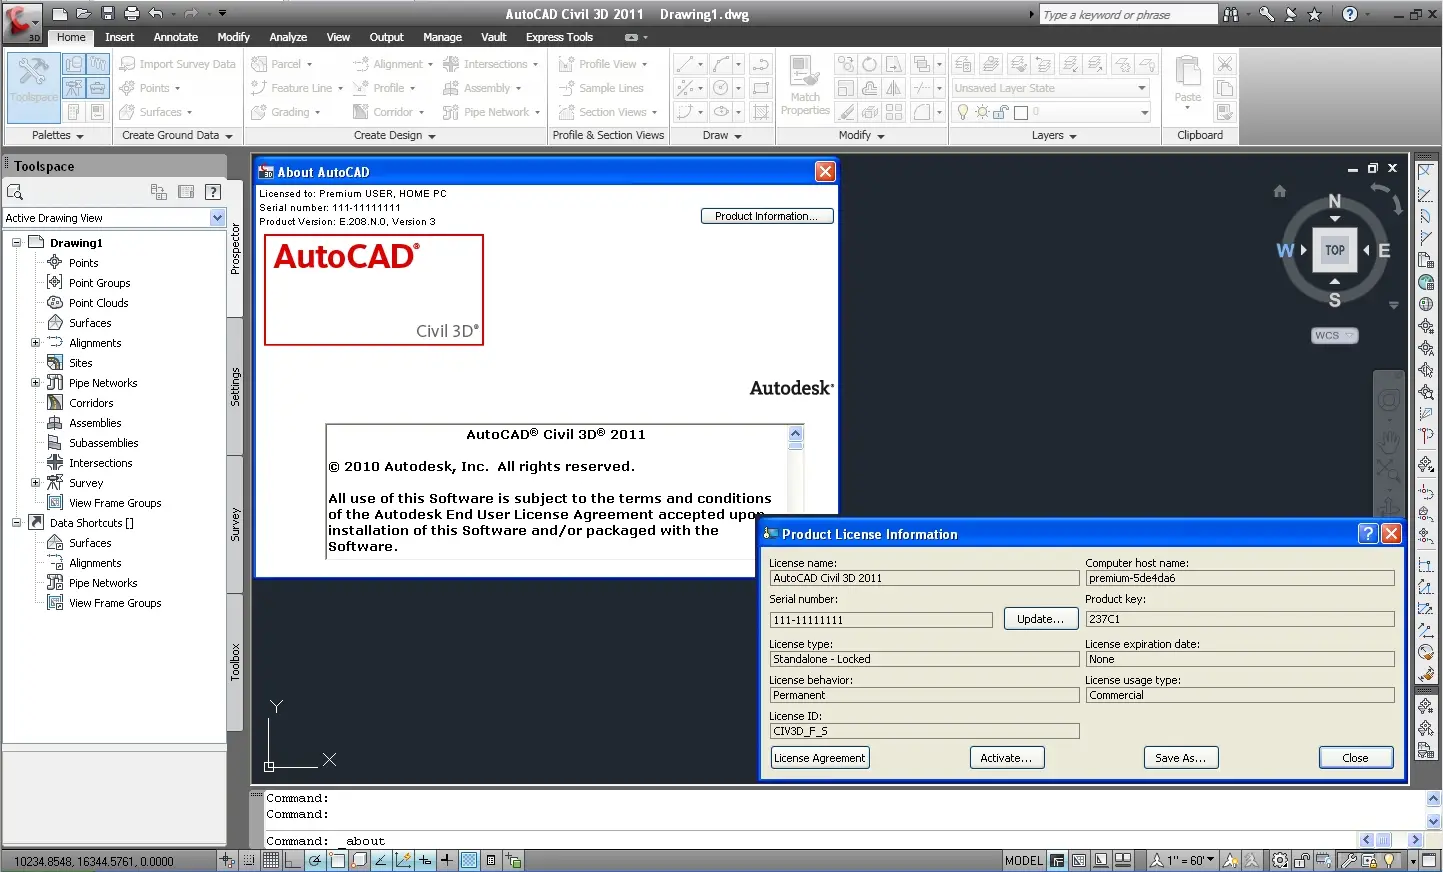This screenshot has height=872, width=1443.
Task: Click the ViewCube Home icon
Action: click(x=1279, y=191)
